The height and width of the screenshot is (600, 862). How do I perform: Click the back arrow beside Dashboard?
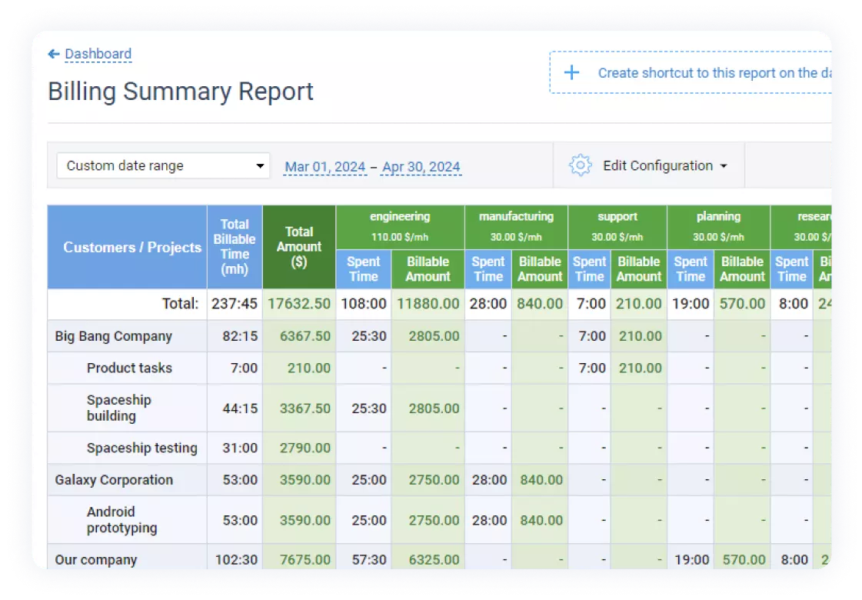[55, 53]
